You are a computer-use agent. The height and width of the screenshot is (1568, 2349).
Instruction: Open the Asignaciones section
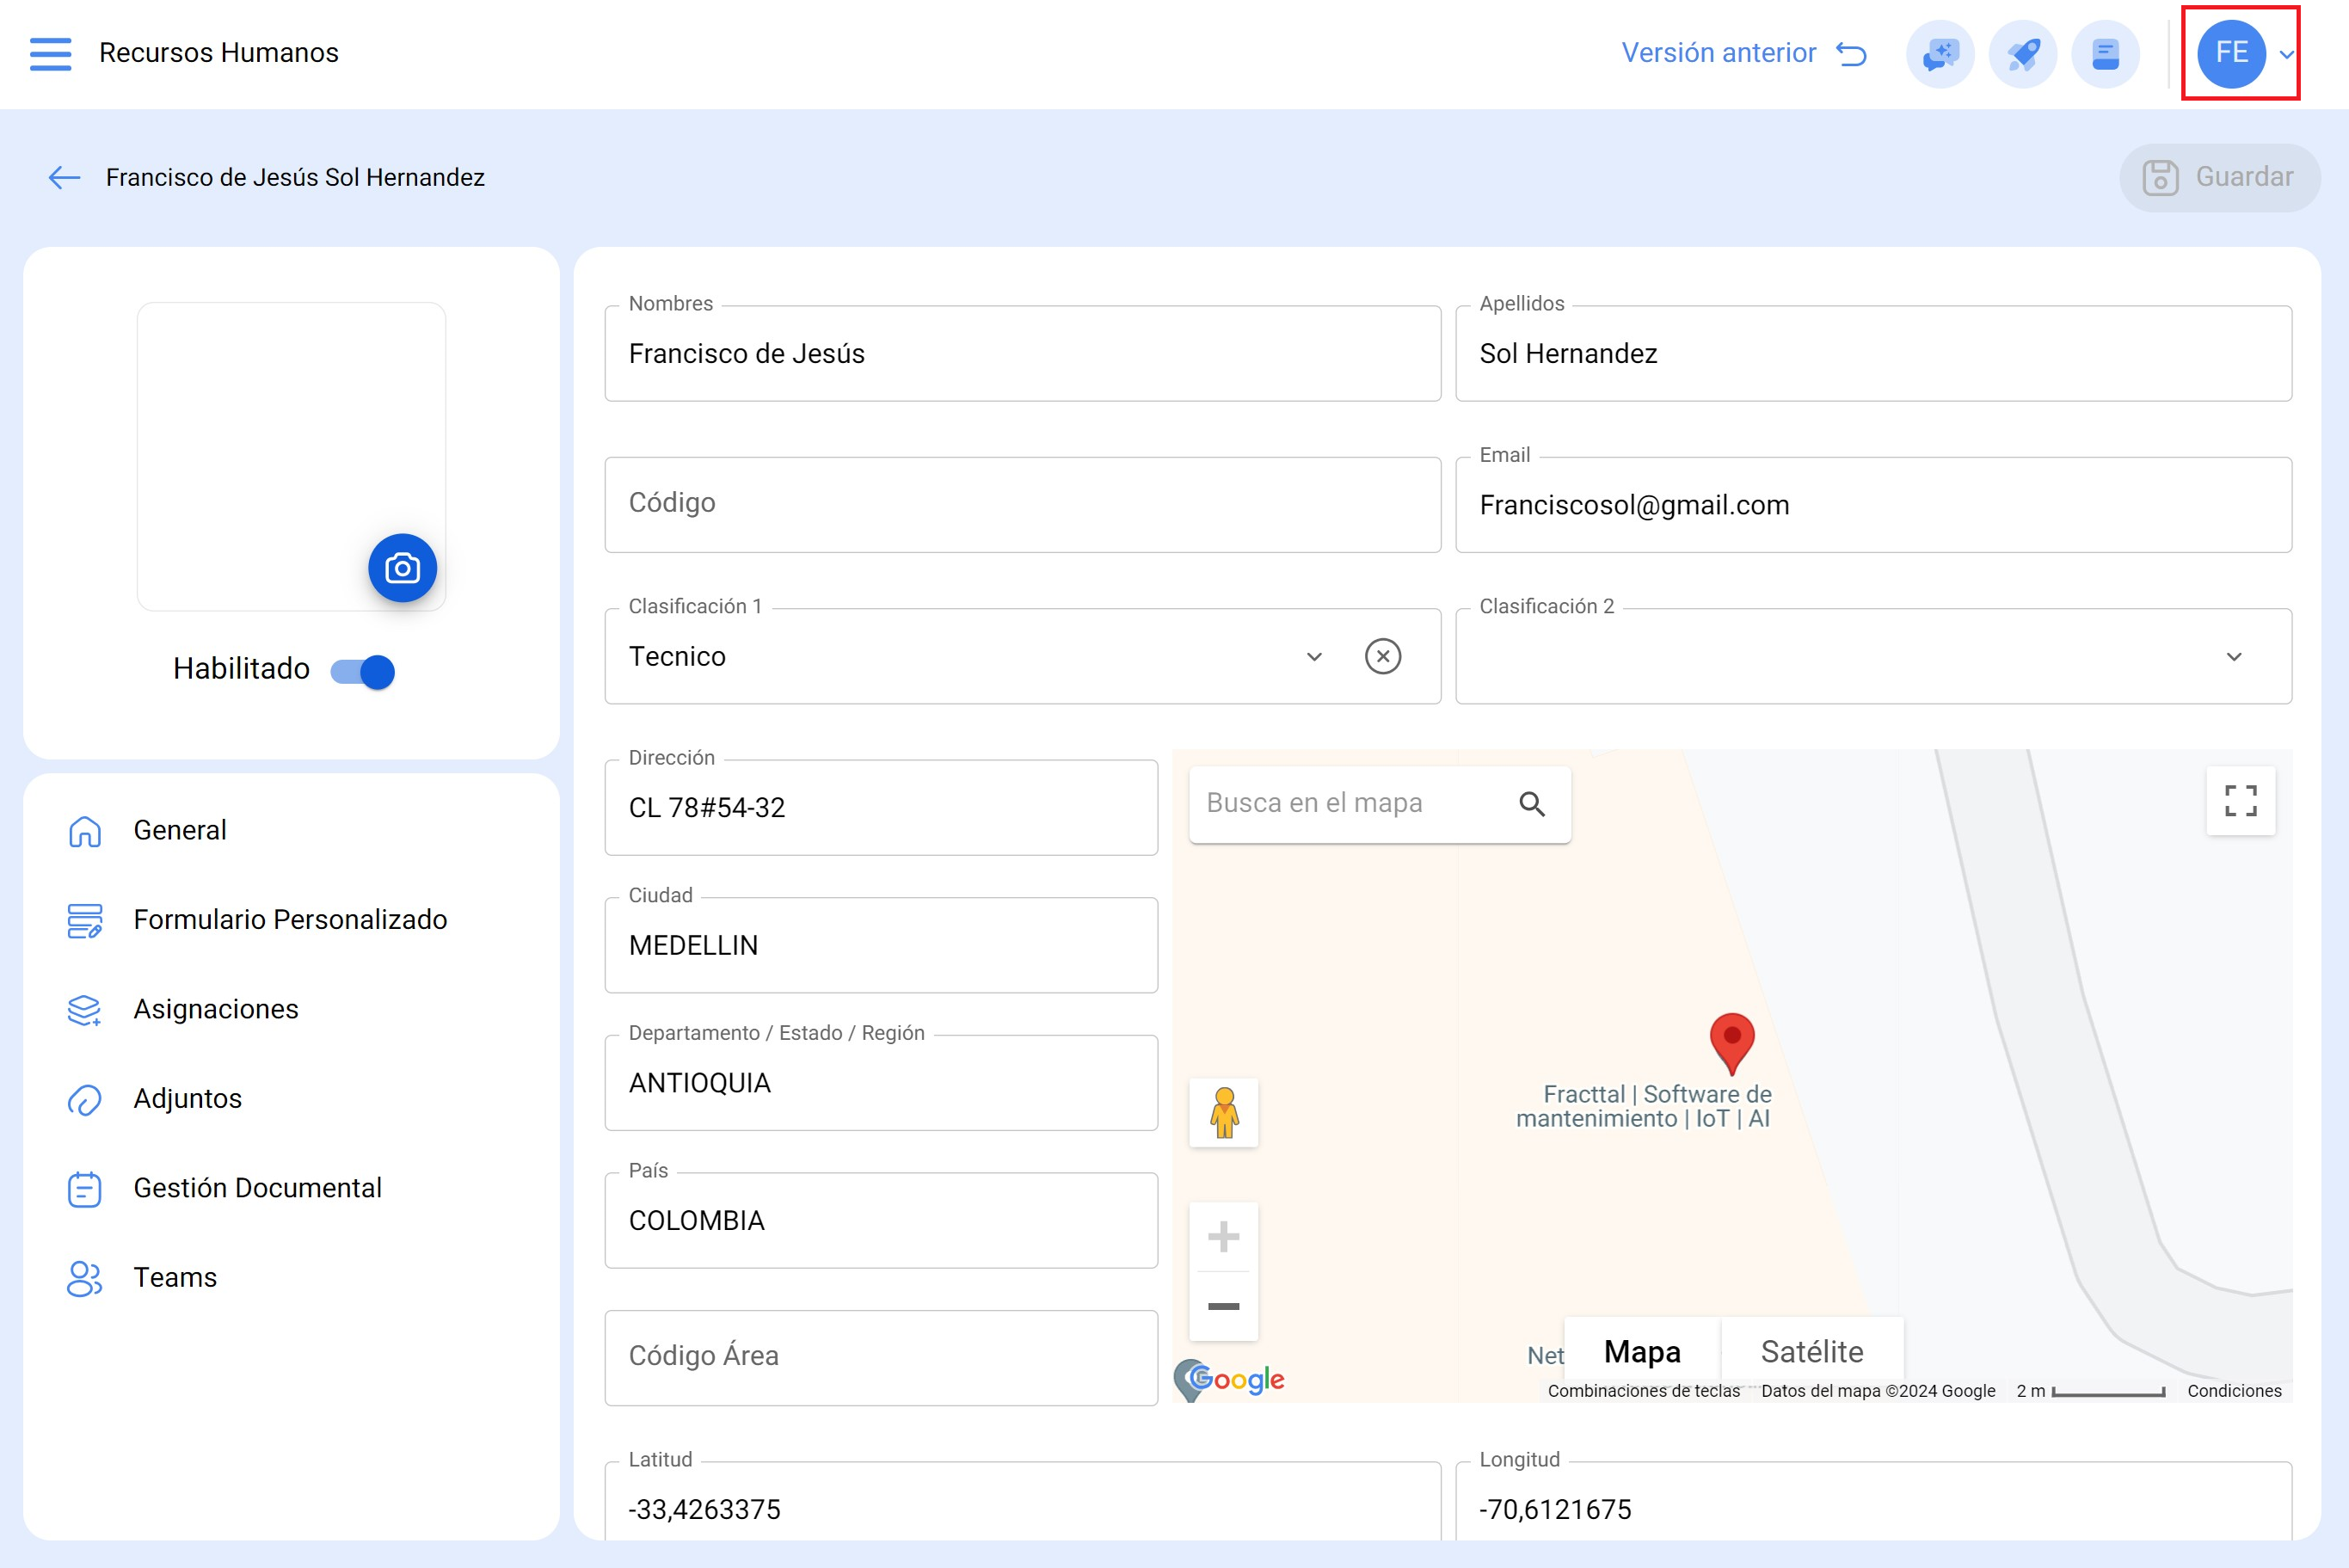tap(216, 1009)
